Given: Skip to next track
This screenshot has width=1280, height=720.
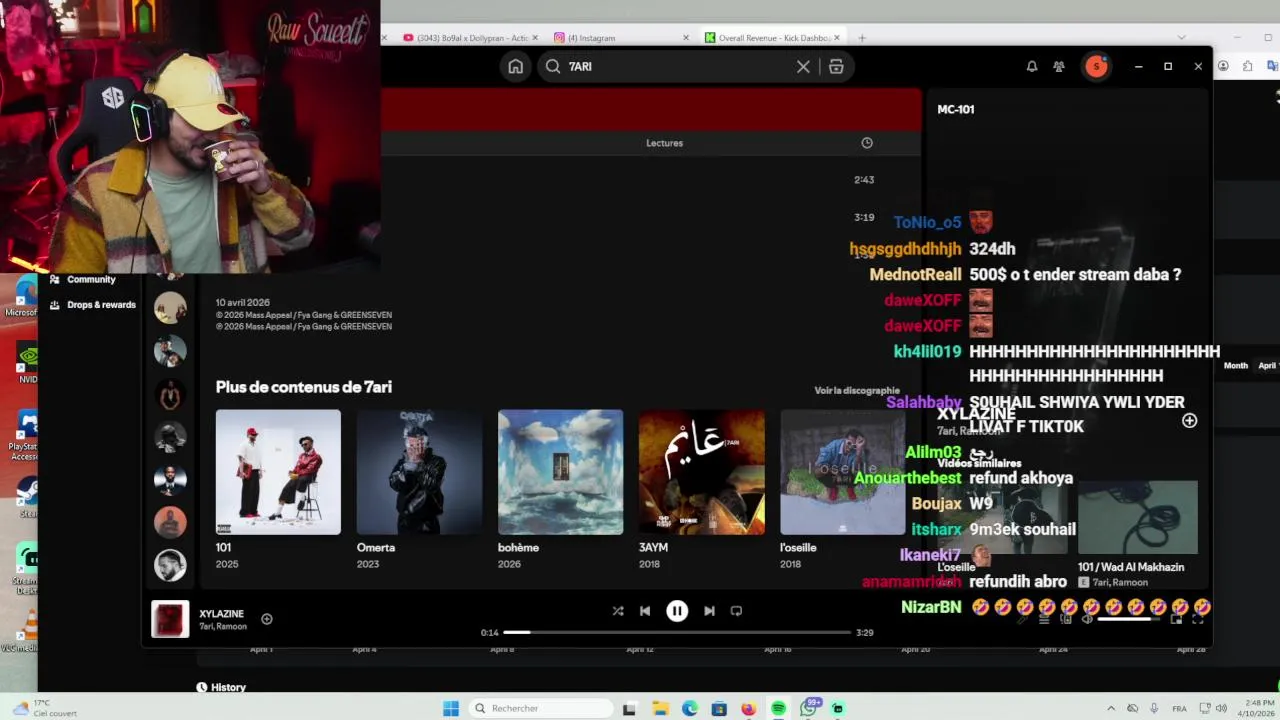Looking at the screenshot, I should pos(709,611).
